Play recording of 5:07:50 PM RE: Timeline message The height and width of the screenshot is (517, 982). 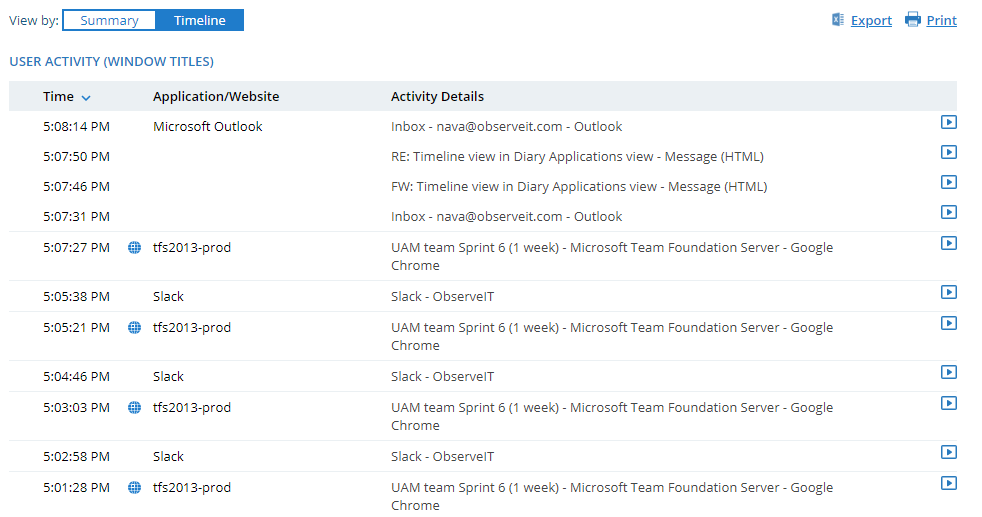(949, 152)
